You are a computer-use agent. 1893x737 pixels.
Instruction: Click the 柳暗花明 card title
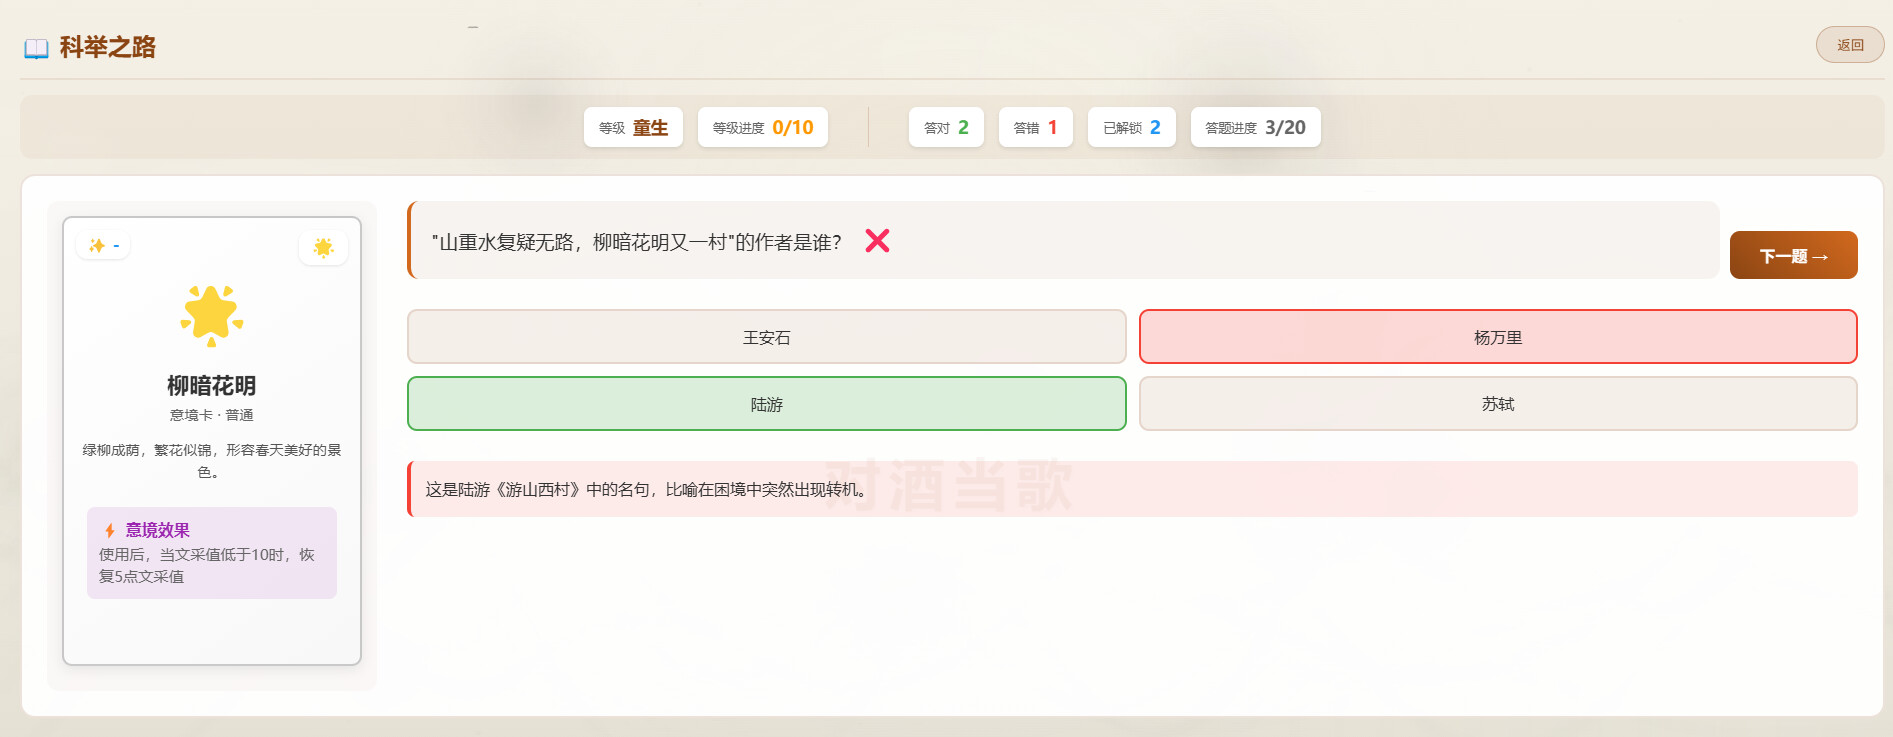(x=212, y=386)
